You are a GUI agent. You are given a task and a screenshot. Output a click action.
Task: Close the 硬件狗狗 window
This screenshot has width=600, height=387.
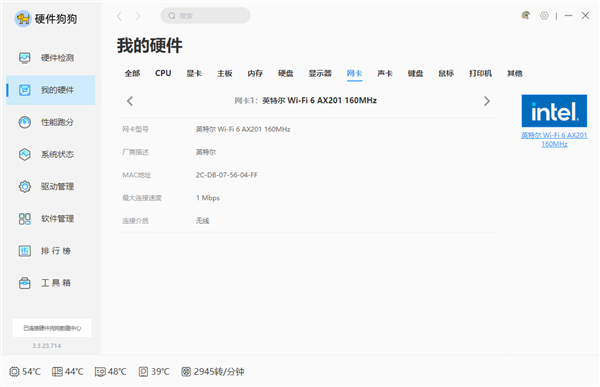tap(585, 15)
